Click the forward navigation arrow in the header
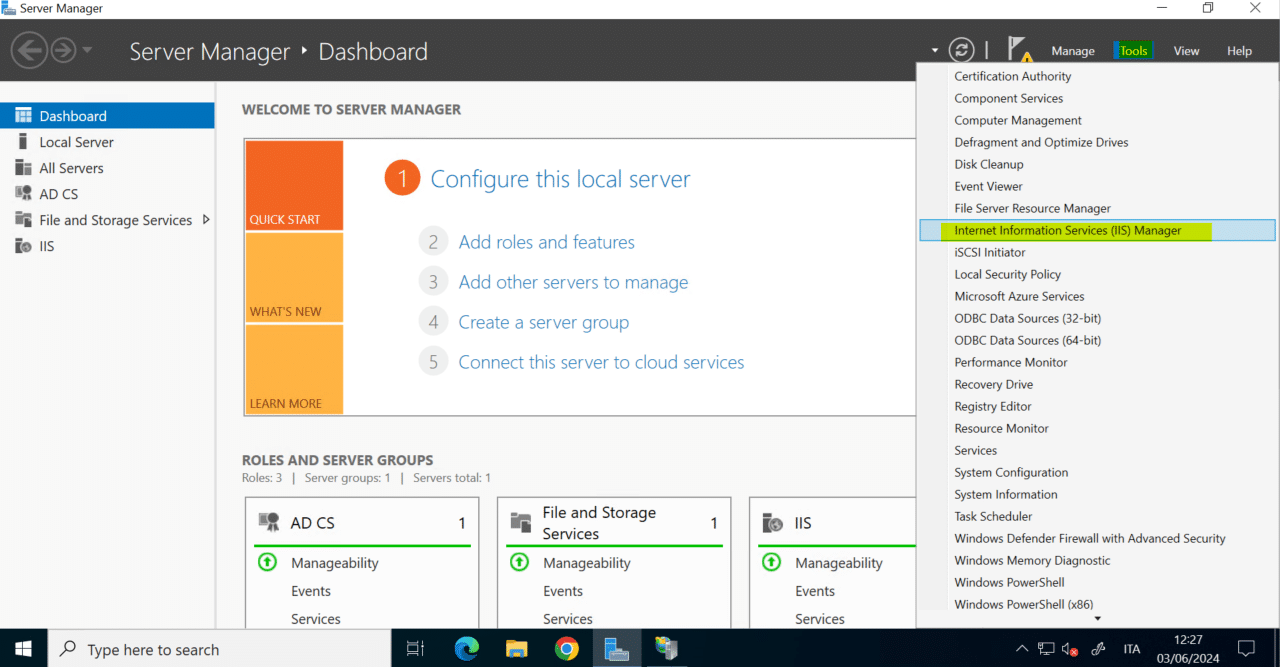This screenshot has width=1280, height=667. click(63, 50)
